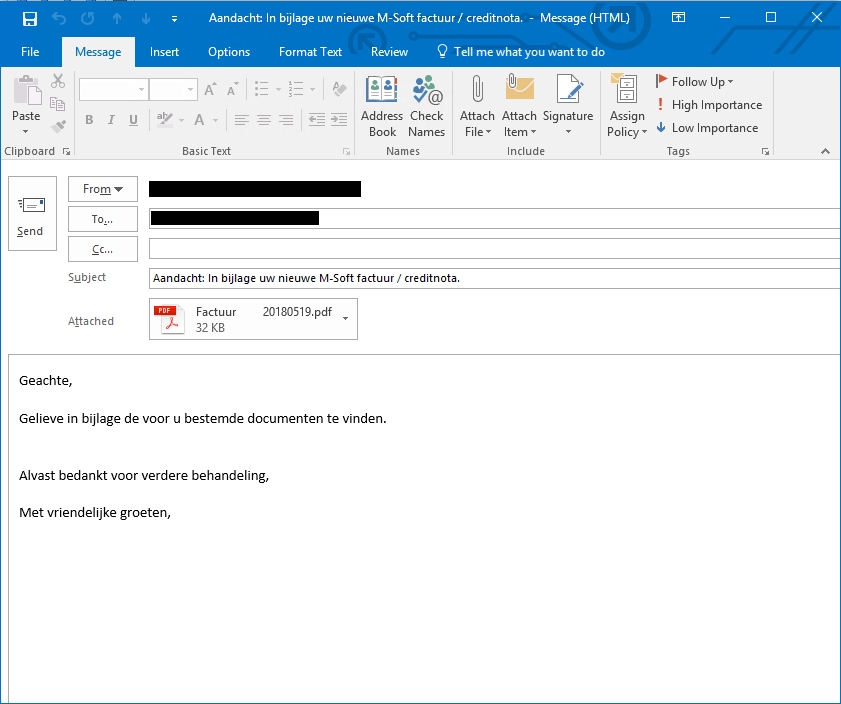Image resolution: width=841 pixels, height=704 pixels.
Task: Open the Font Color dropdown arrow
Action: (x=216, y=120)
